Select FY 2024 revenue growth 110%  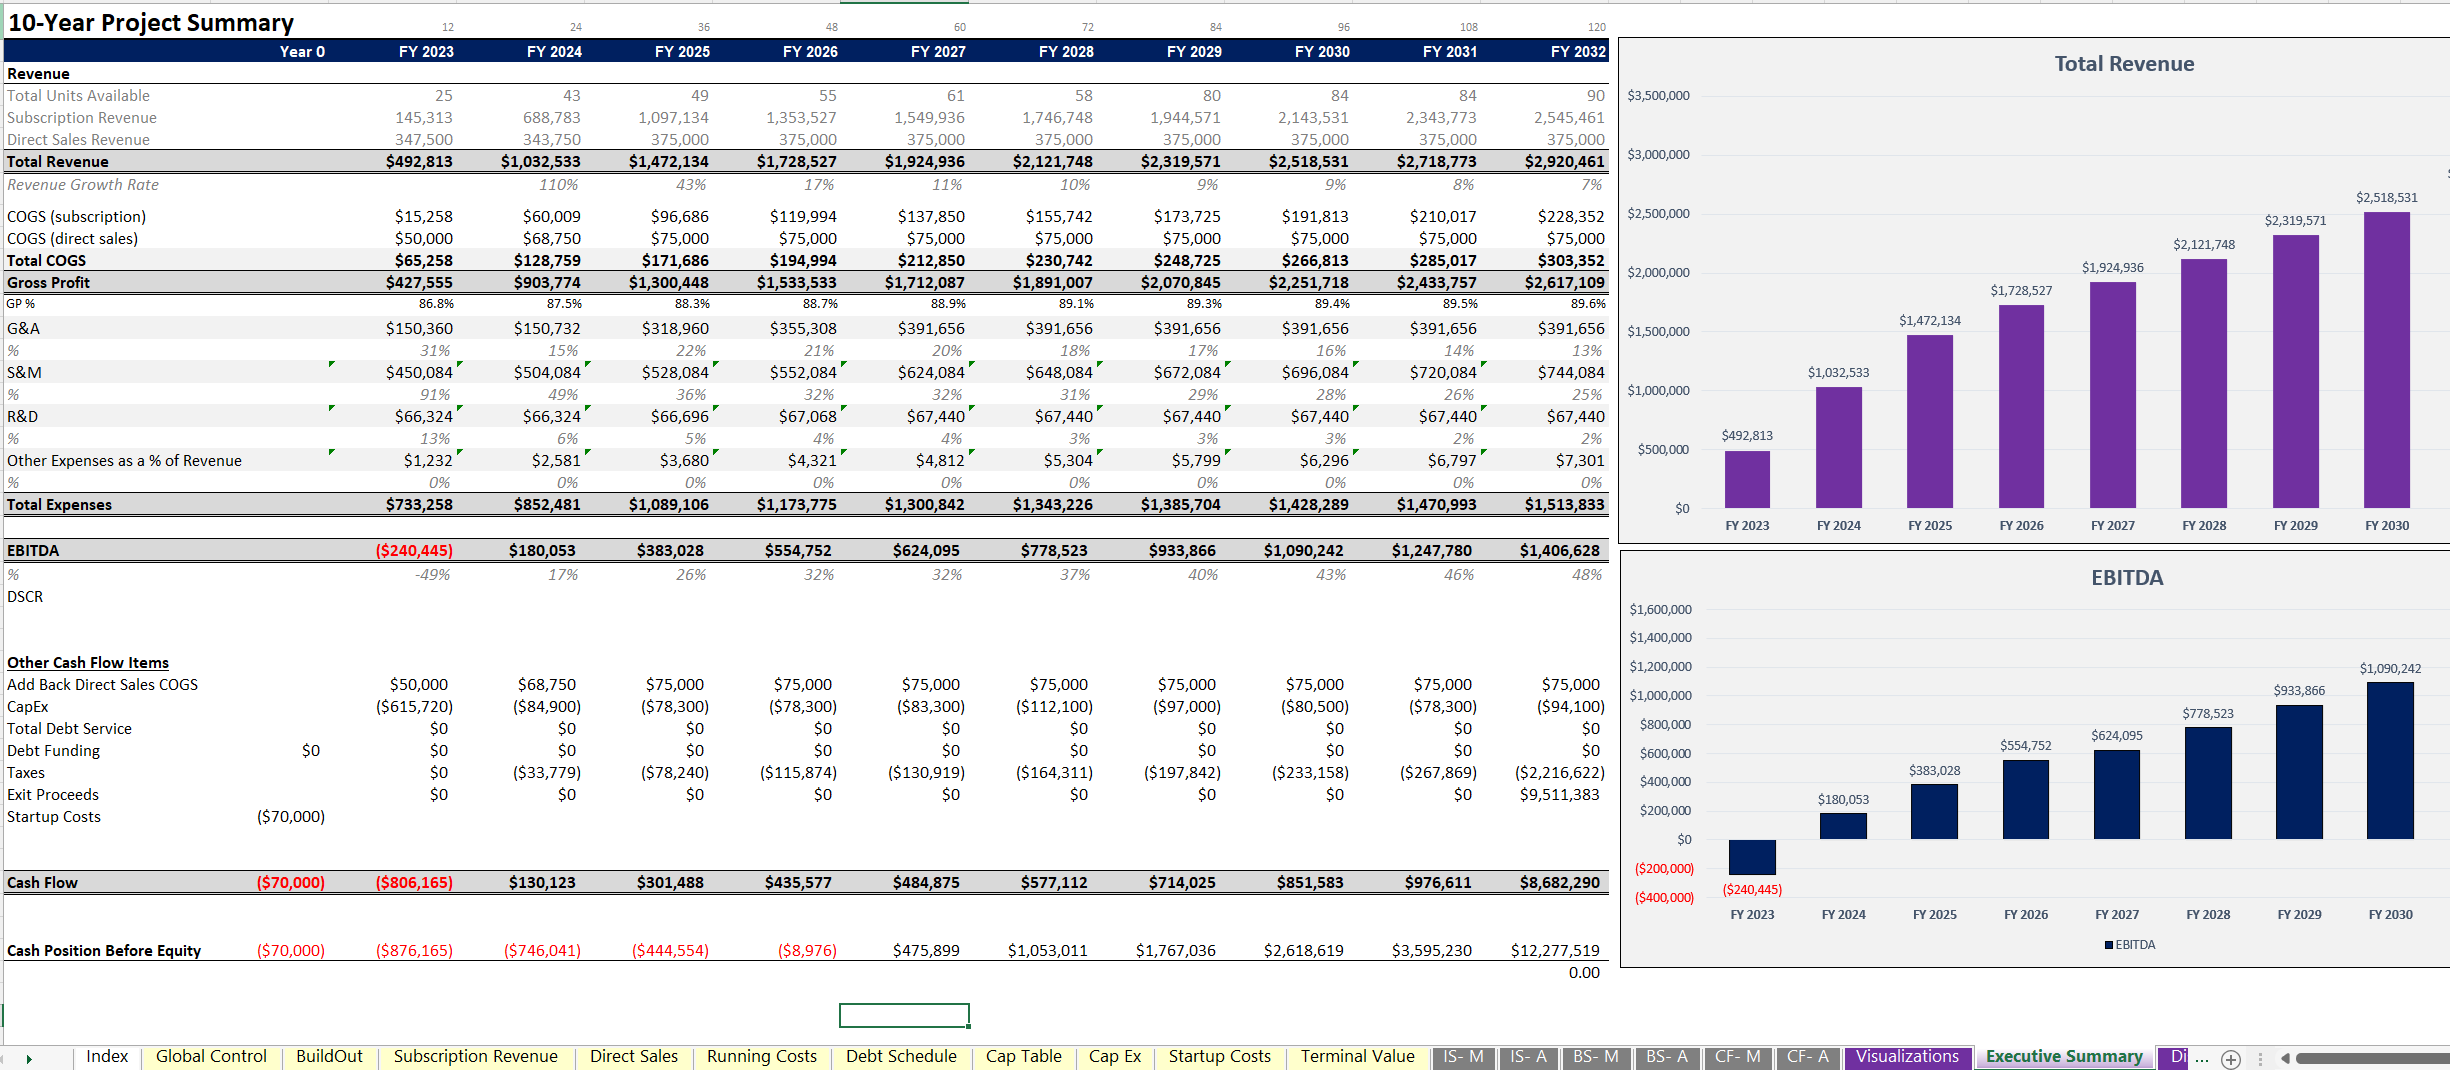(x=558, y=185)
